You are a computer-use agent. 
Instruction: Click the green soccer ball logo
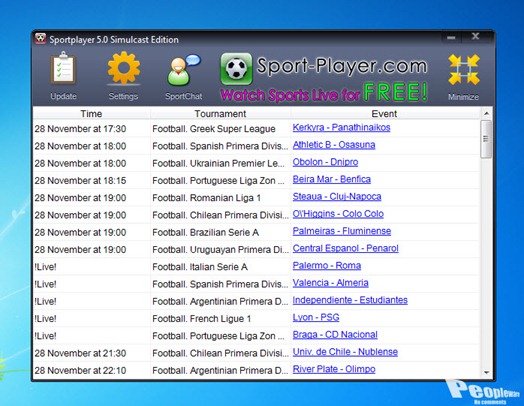pyautogui.click(x=236, y=69)
